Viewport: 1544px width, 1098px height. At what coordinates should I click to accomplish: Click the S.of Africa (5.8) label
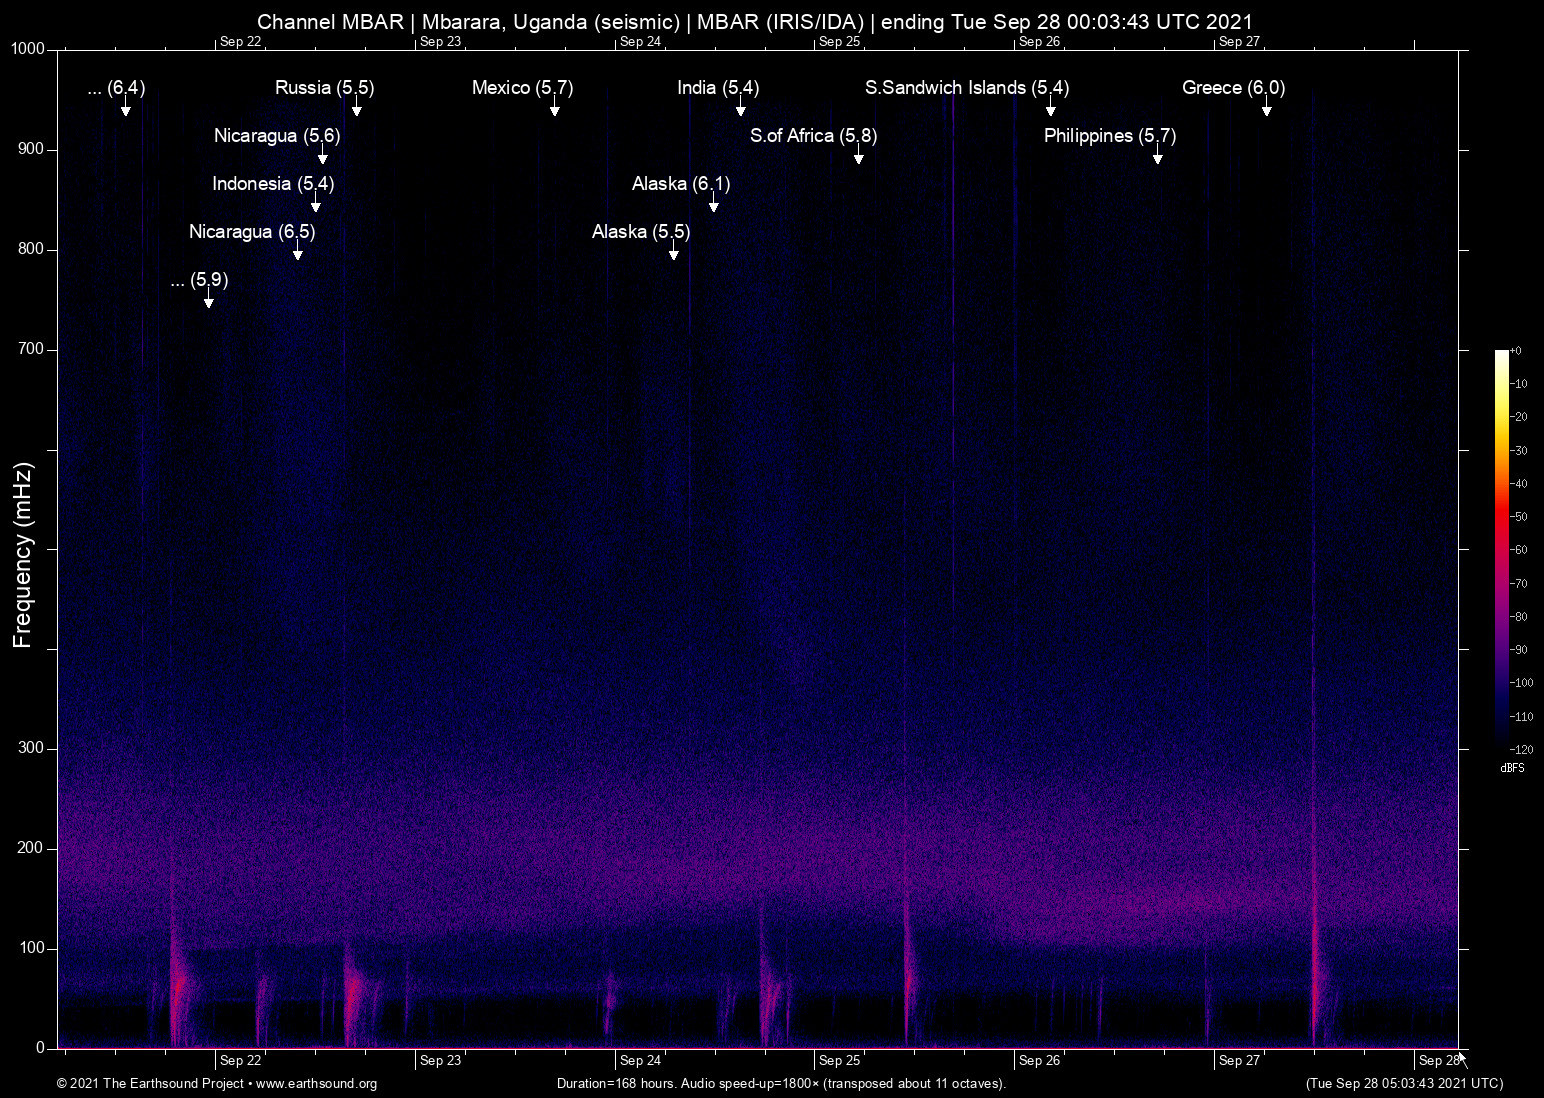pyautogui.click(x=812, y=135)
